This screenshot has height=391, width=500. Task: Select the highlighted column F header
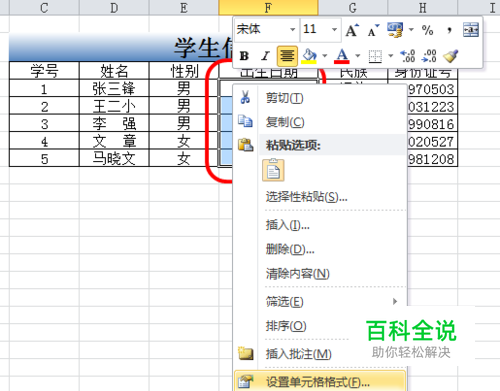click(x=268, y=7)
